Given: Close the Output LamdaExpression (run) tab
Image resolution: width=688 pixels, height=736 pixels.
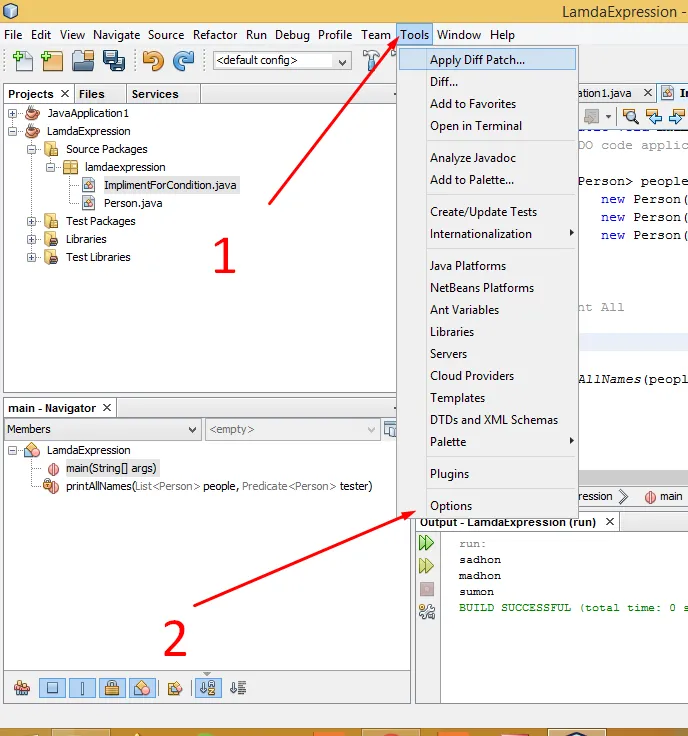Looking at the screenshot, I should tap(610, 522).
